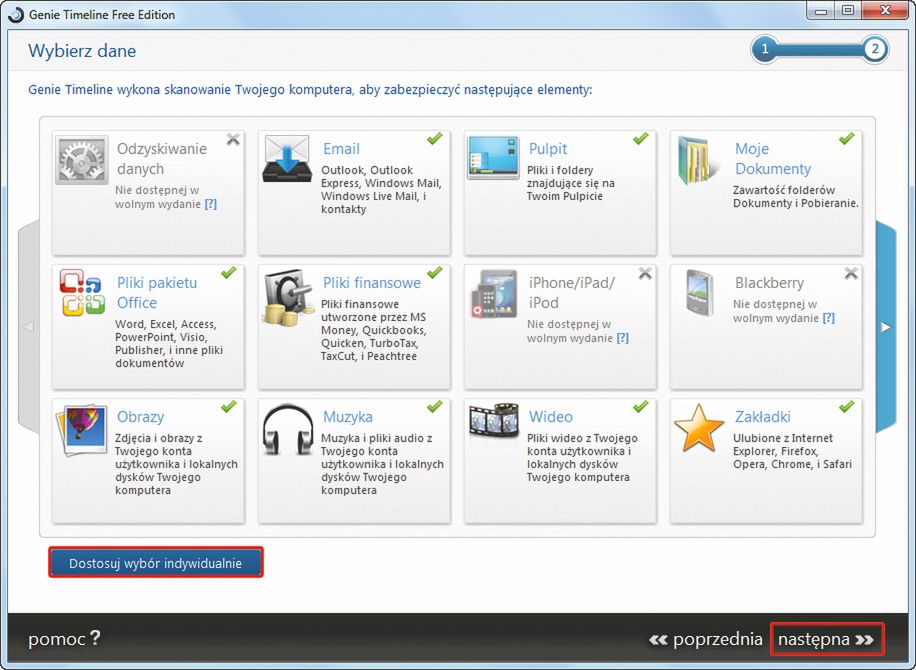Click the X mark on Blackberry tile
Screen dimensions: 916x670
tap(851, 273)
